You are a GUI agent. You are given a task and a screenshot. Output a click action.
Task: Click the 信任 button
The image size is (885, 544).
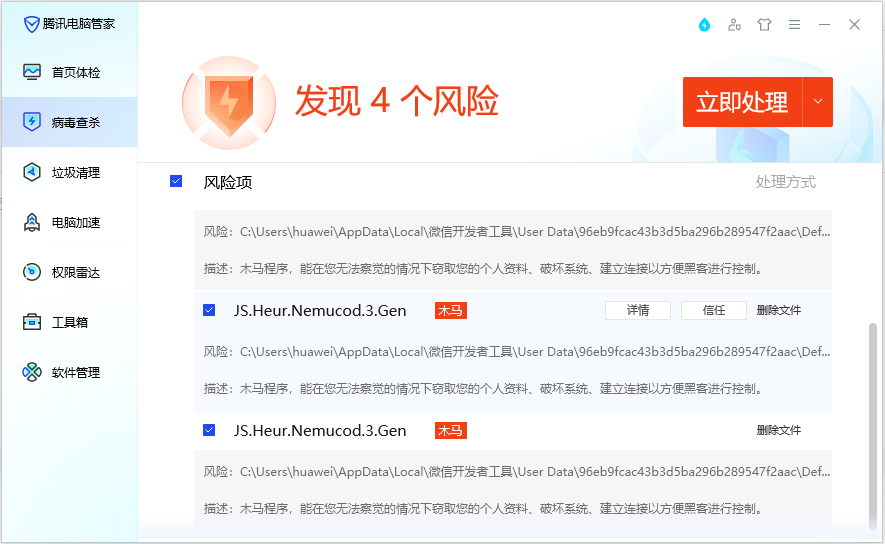(714, 310)
